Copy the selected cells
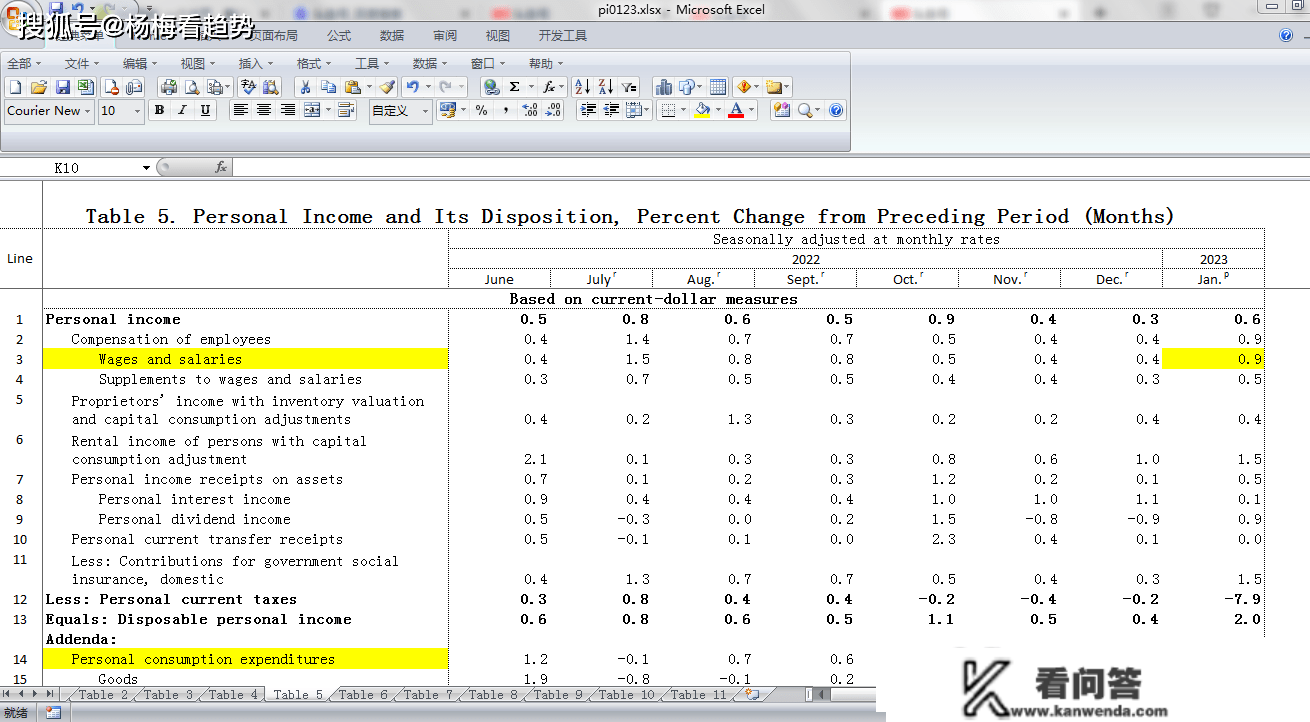The image size is (1310, 722). [328, 87]
